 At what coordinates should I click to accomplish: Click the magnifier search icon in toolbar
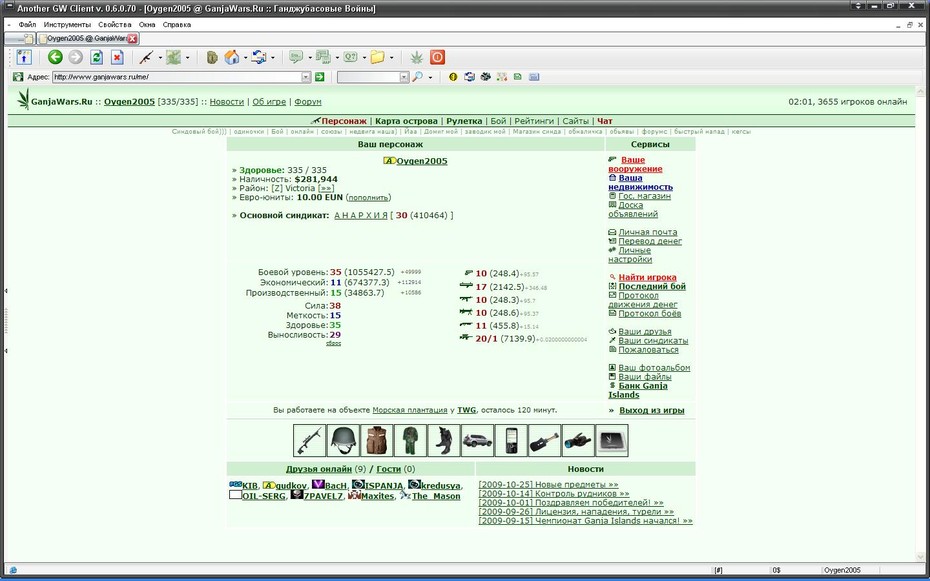coord(418,76)
